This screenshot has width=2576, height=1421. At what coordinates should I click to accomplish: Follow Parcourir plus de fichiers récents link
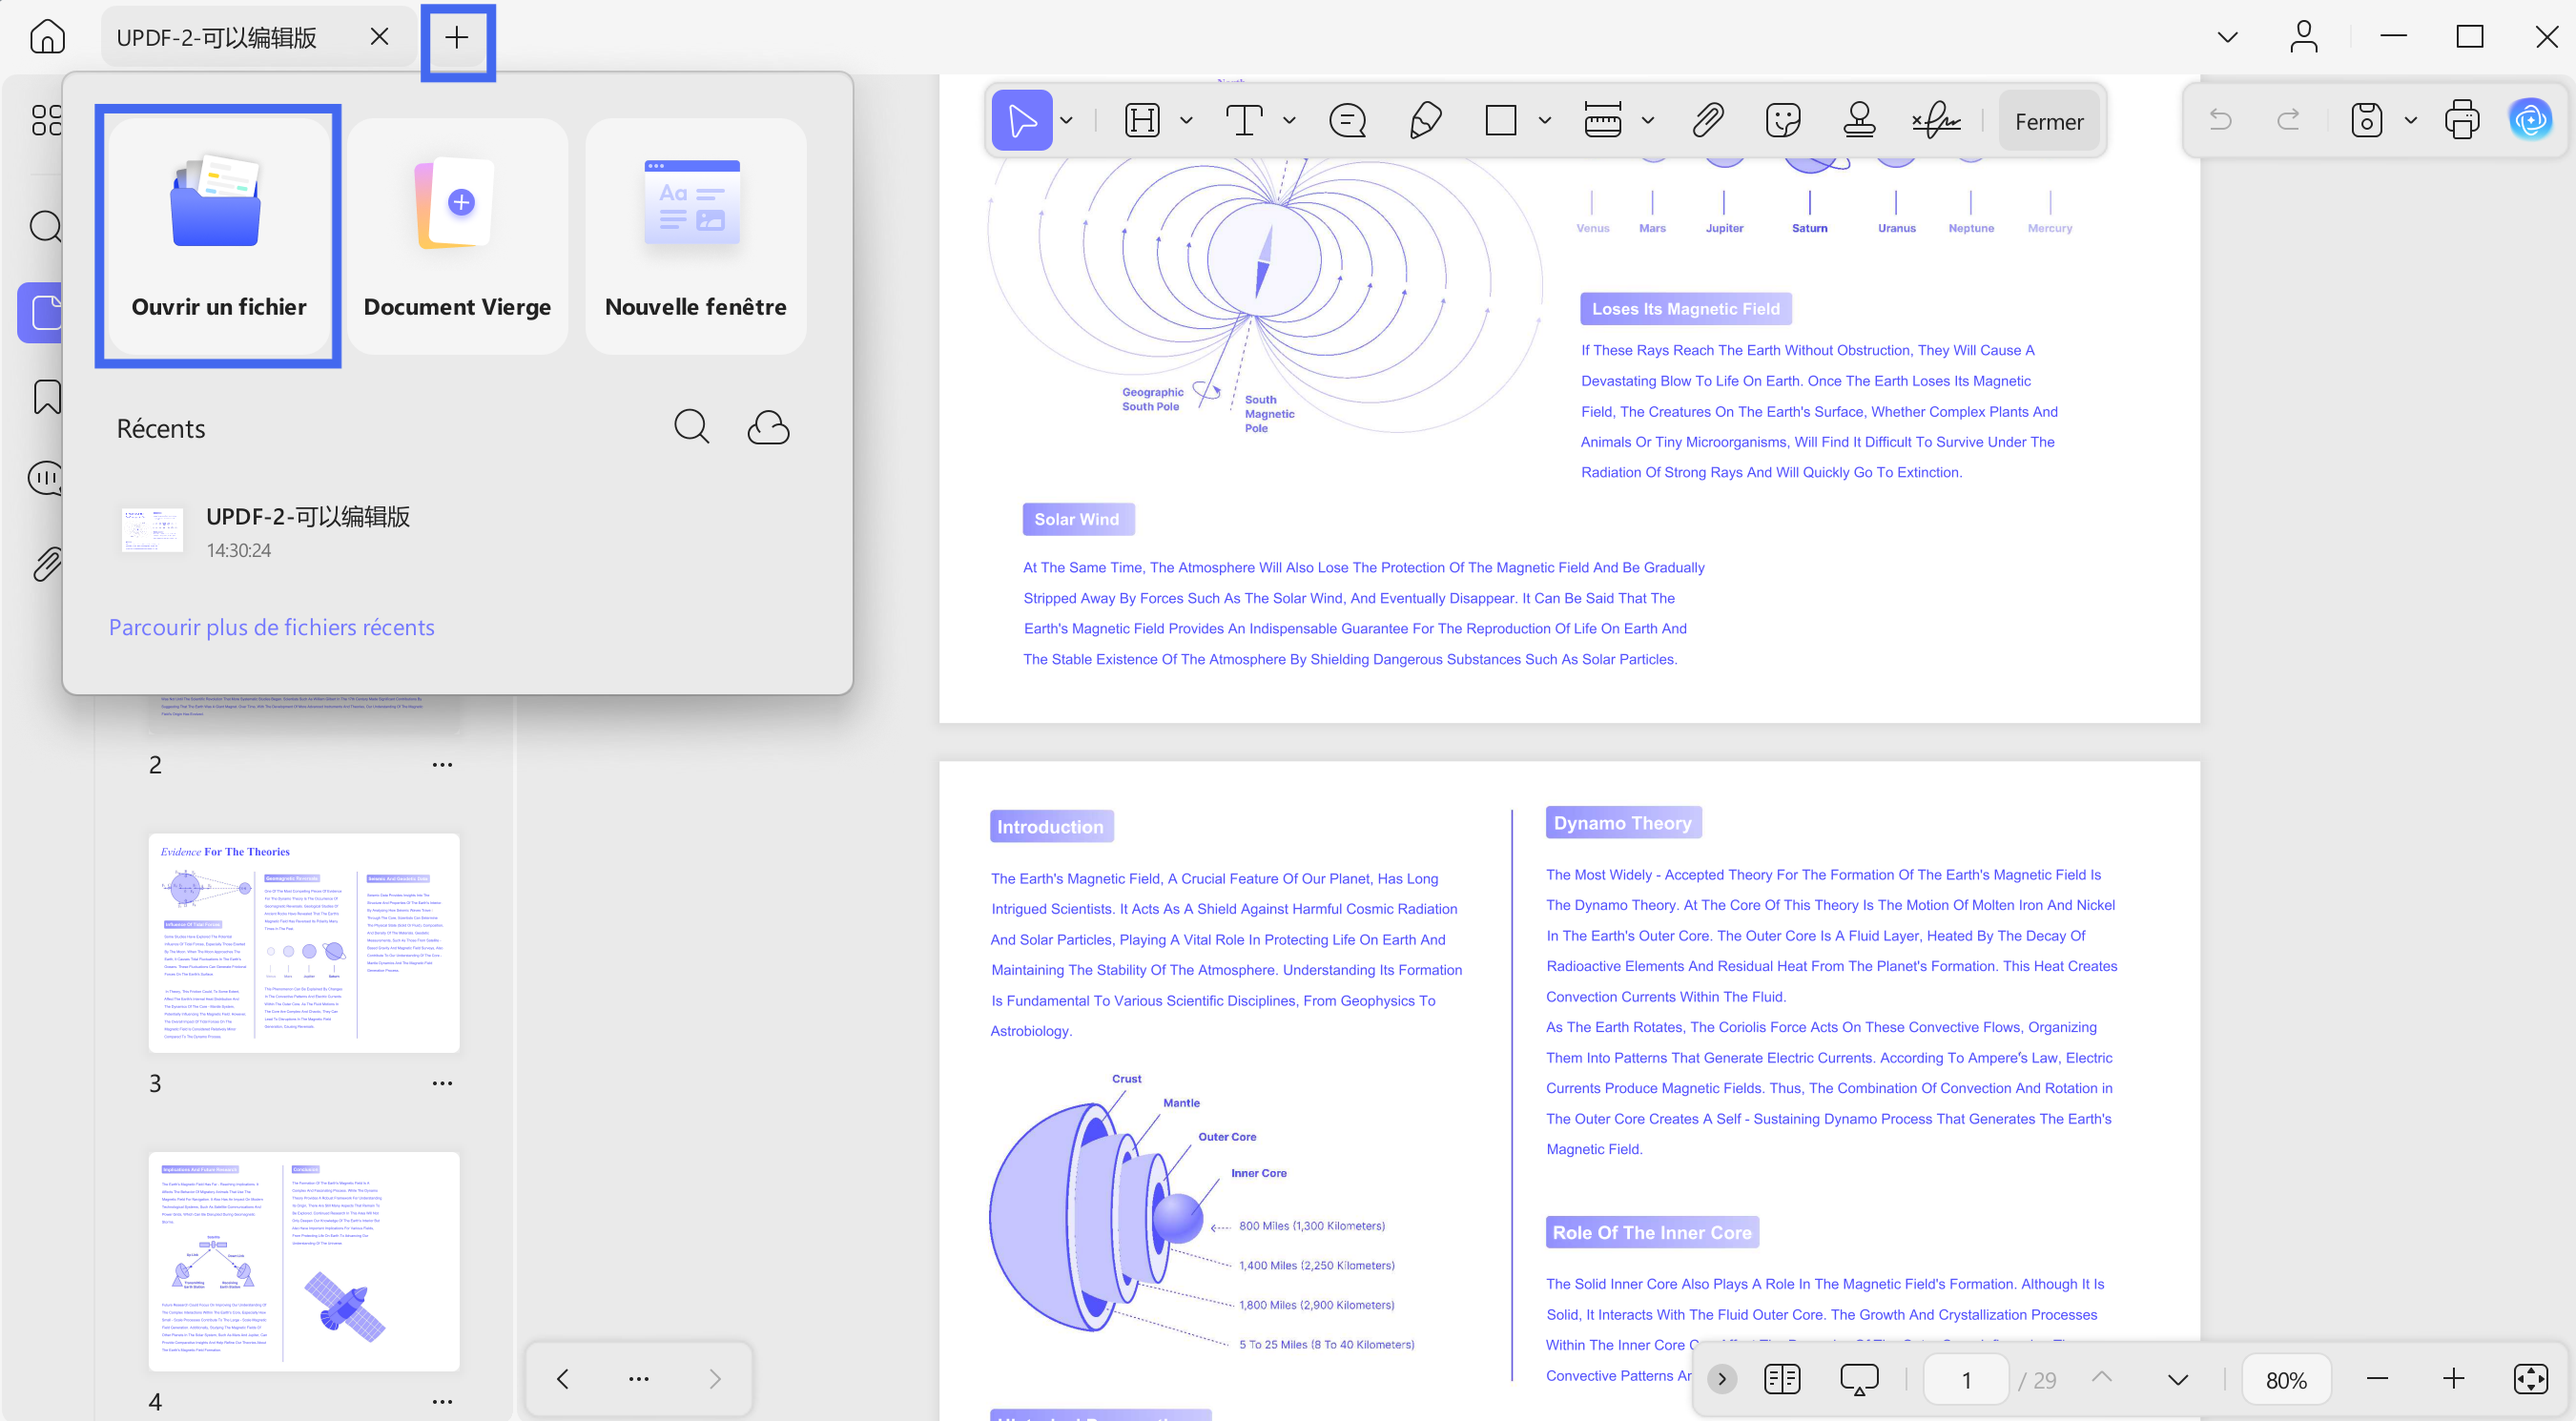coord(271,627)
